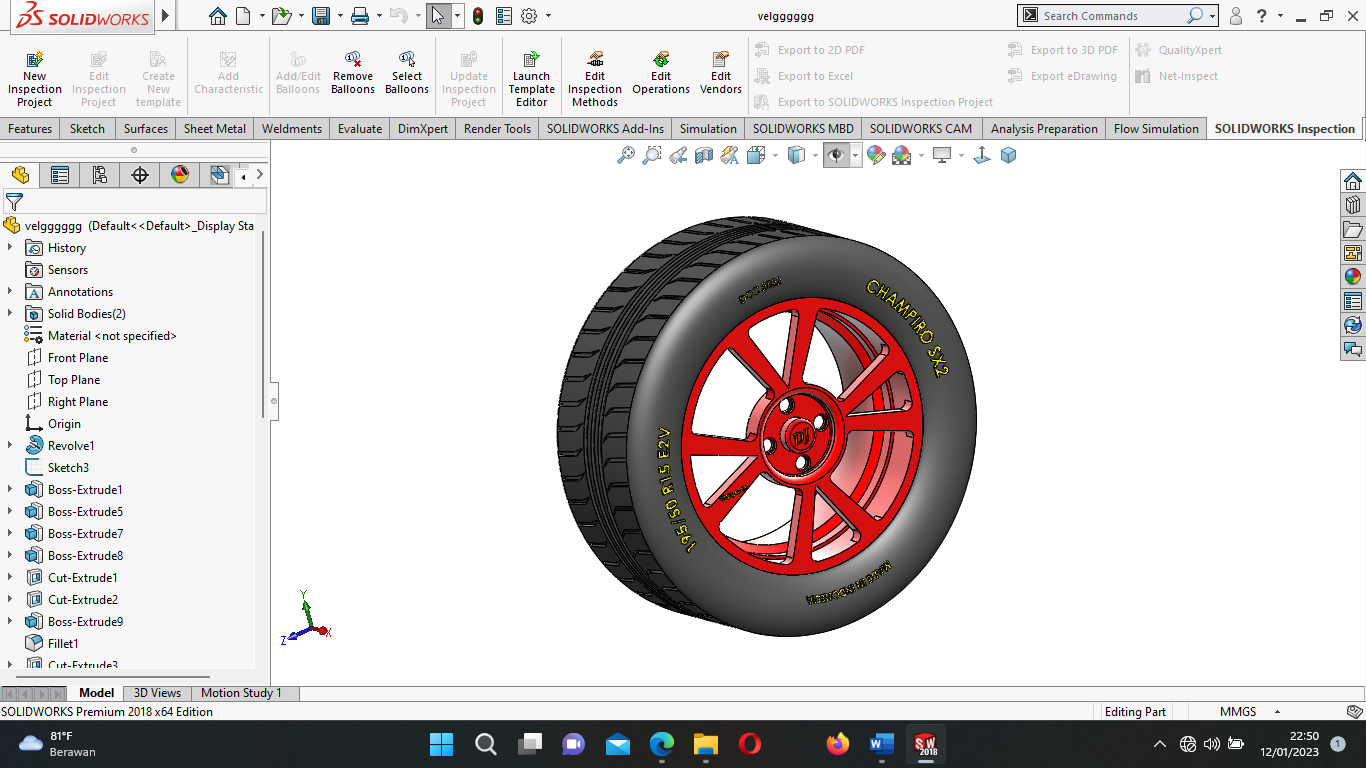Switch to the SOLIDWORKS CAM tab

[920, 129]
